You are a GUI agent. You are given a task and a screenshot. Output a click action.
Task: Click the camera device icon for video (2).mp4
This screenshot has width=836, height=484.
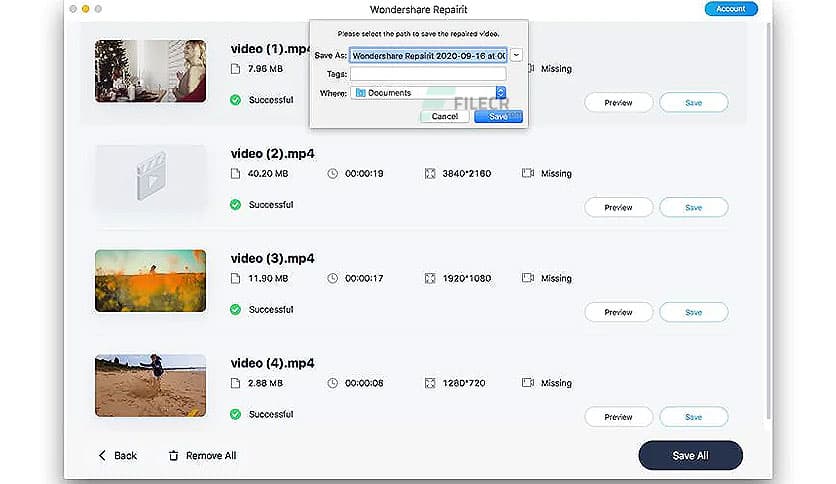(x=528, y=173)
